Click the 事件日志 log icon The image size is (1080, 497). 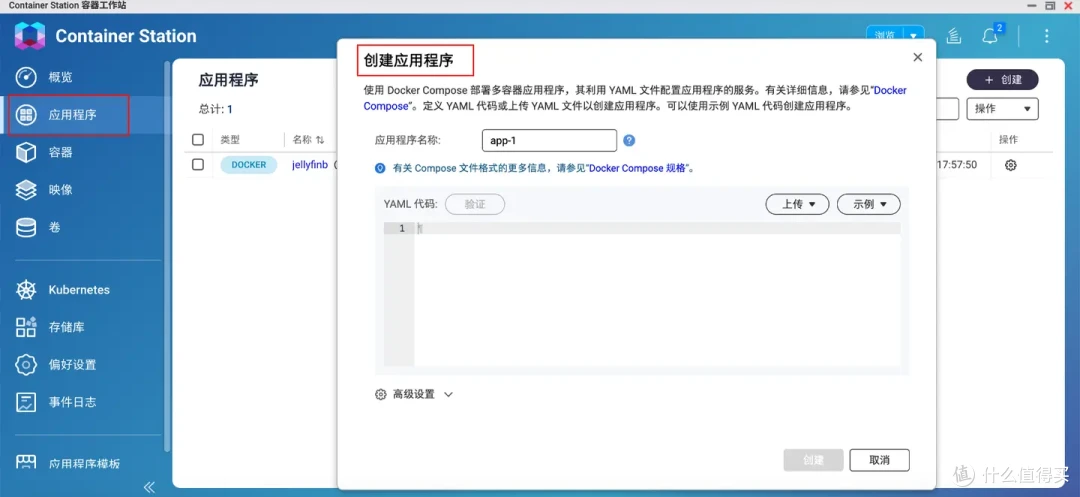[x=26, y=402]
